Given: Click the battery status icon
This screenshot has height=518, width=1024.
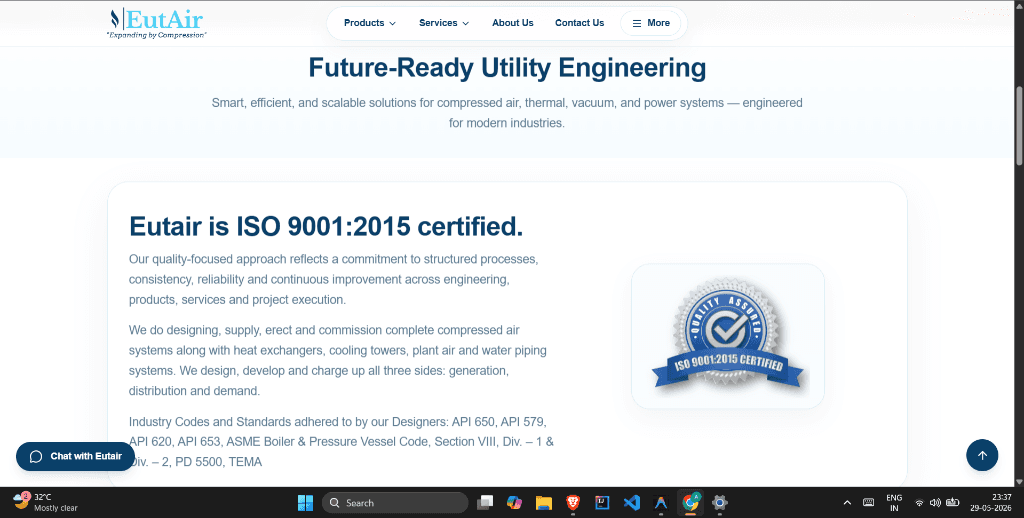Looking at the screenshot, I should click(953, 502).
